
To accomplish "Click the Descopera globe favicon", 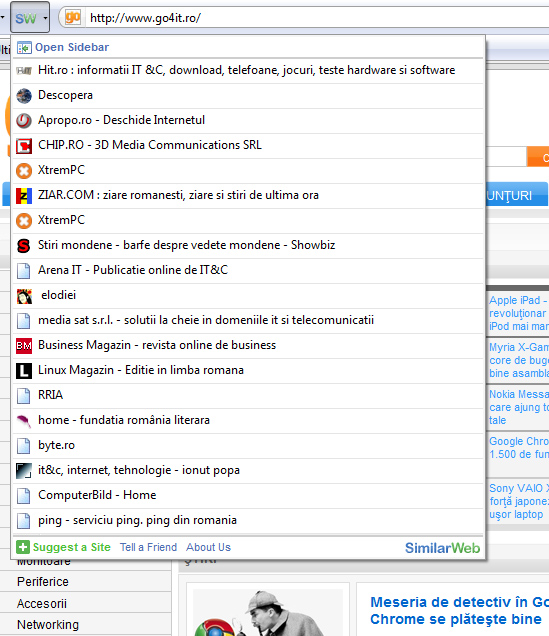I will click(24, 96).
